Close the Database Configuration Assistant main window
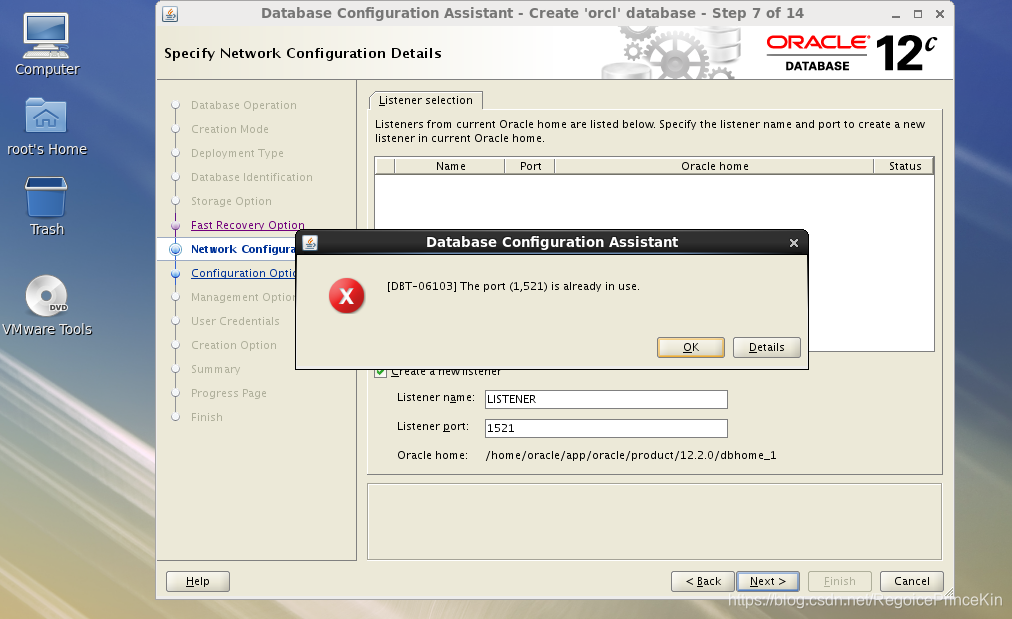 click(x=940, y=14)
